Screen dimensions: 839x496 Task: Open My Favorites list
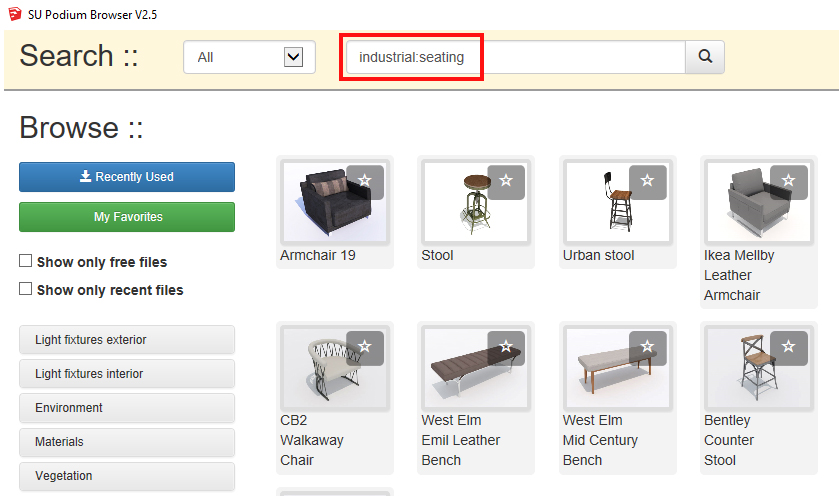pos(127,217)
